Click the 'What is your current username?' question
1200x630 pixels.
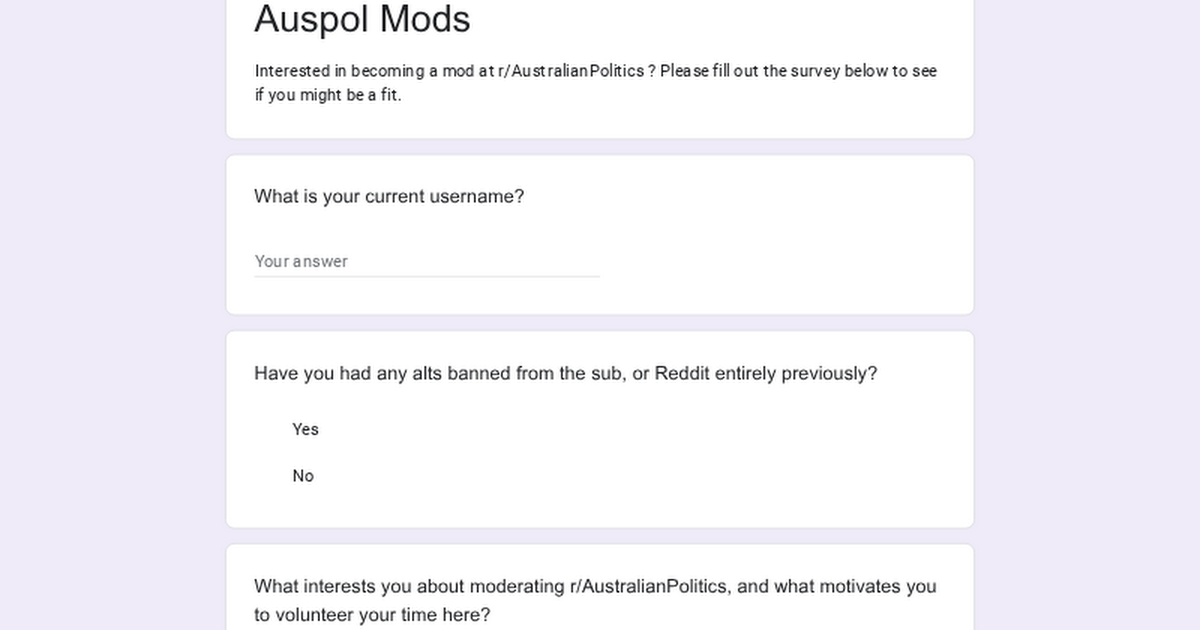[x=389, y=197]
